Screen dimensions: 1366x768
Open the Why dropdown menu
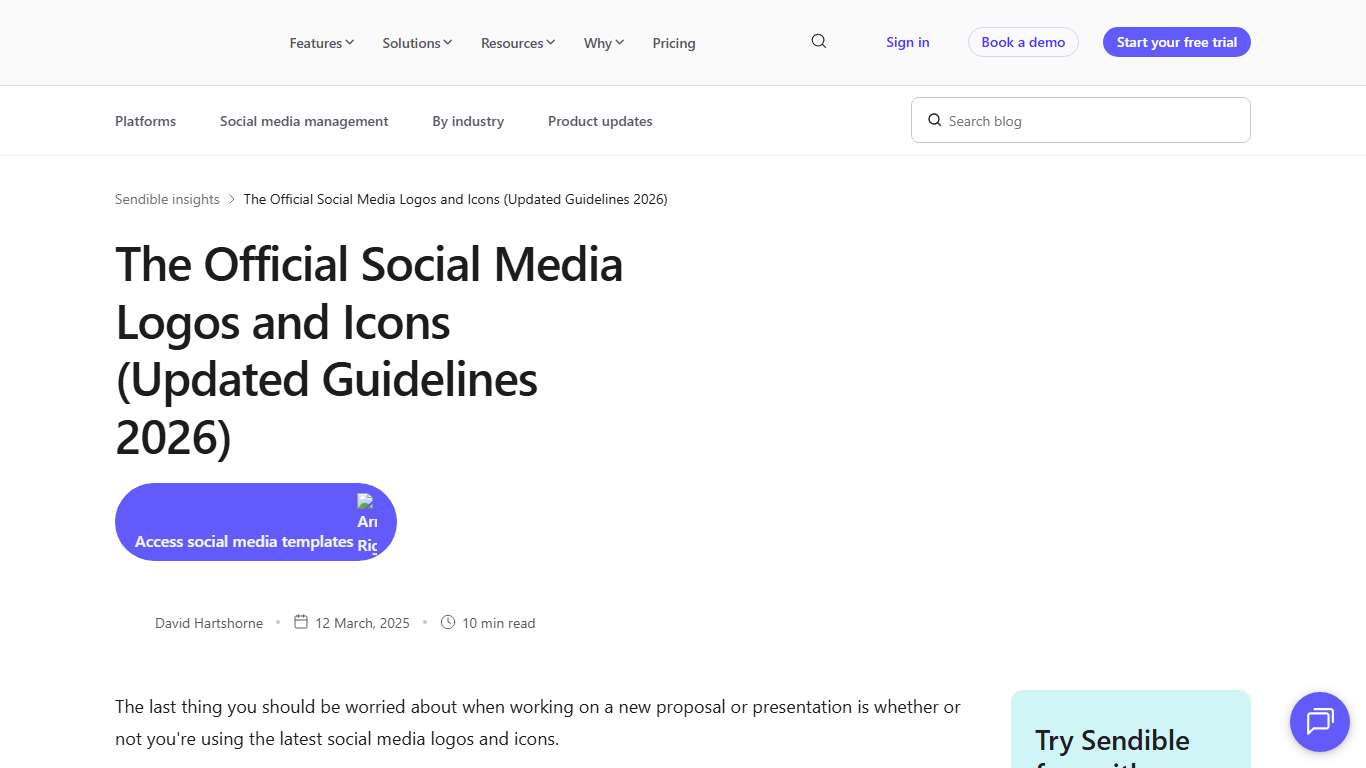pos(603,43)
